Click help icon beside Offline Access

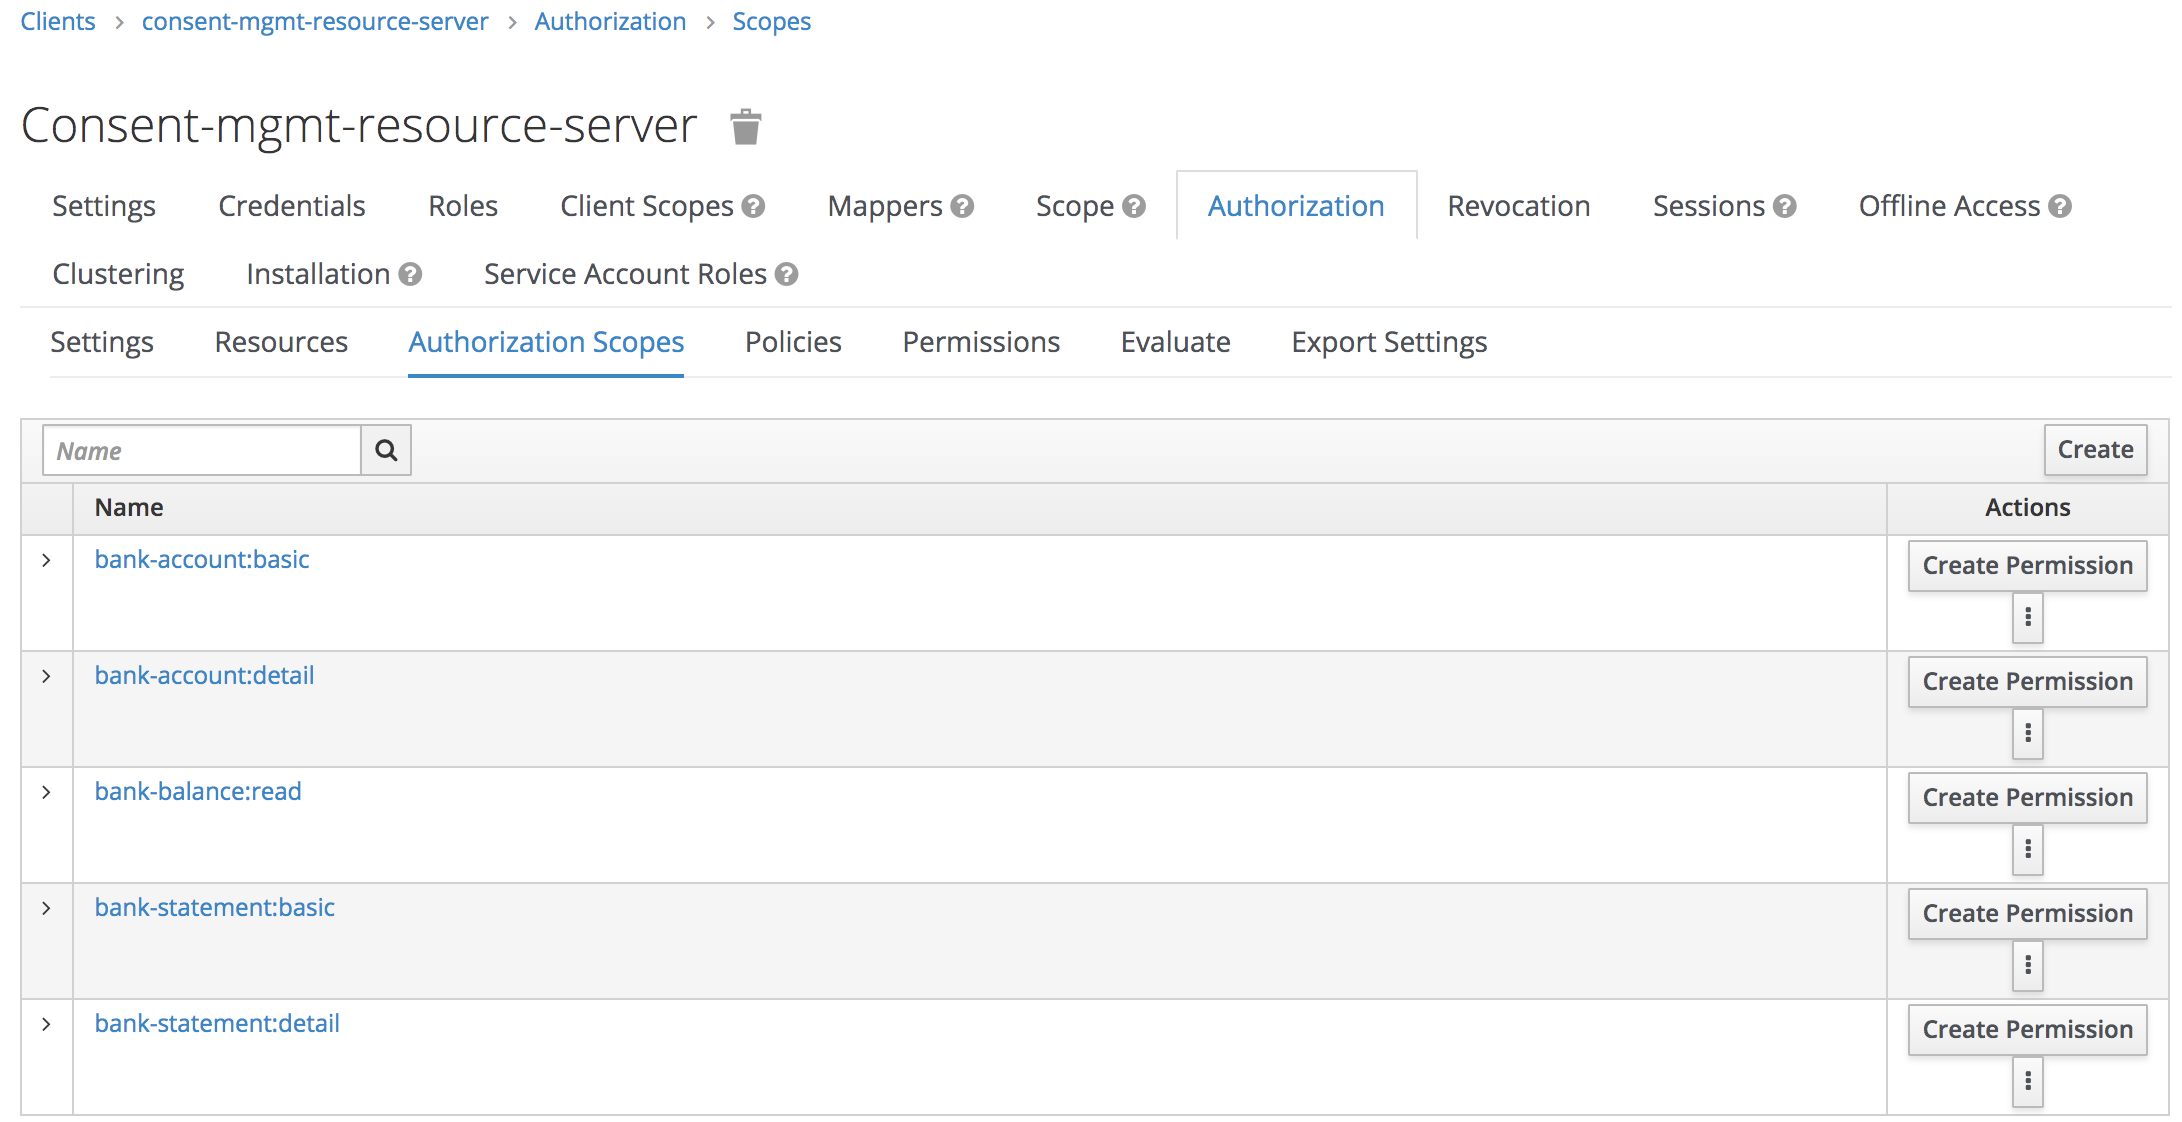click(2060, 206)
